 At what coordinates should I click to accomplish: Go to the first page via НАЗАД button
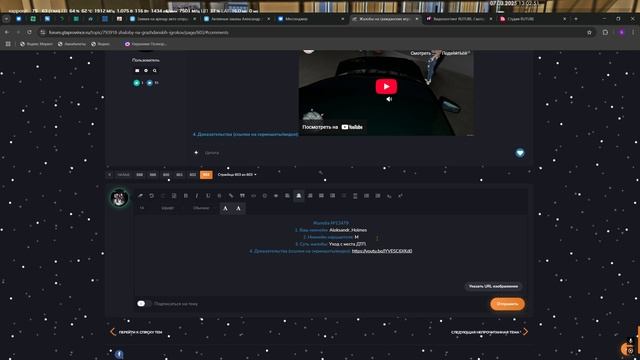(123, 175)
